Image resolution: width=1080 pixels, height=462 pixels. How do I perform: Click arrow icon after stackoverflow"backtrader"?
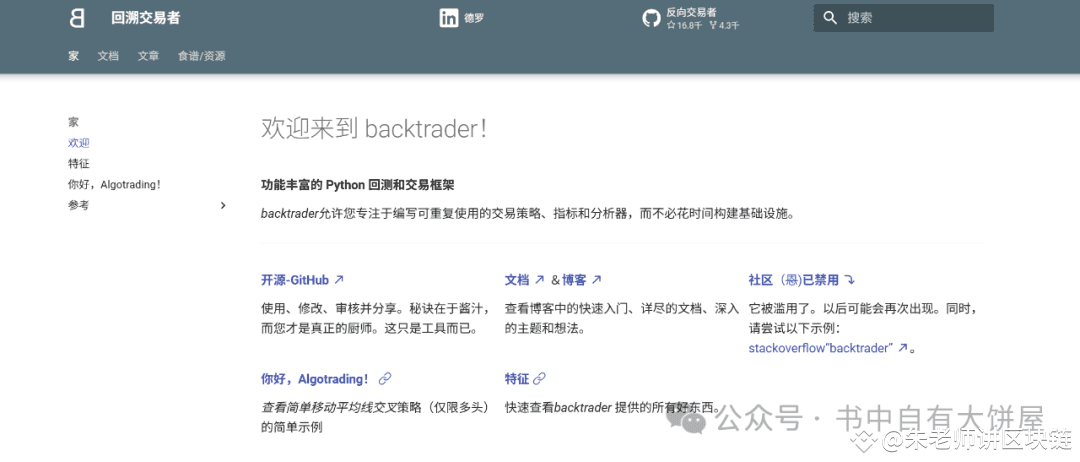click(903, 348)
